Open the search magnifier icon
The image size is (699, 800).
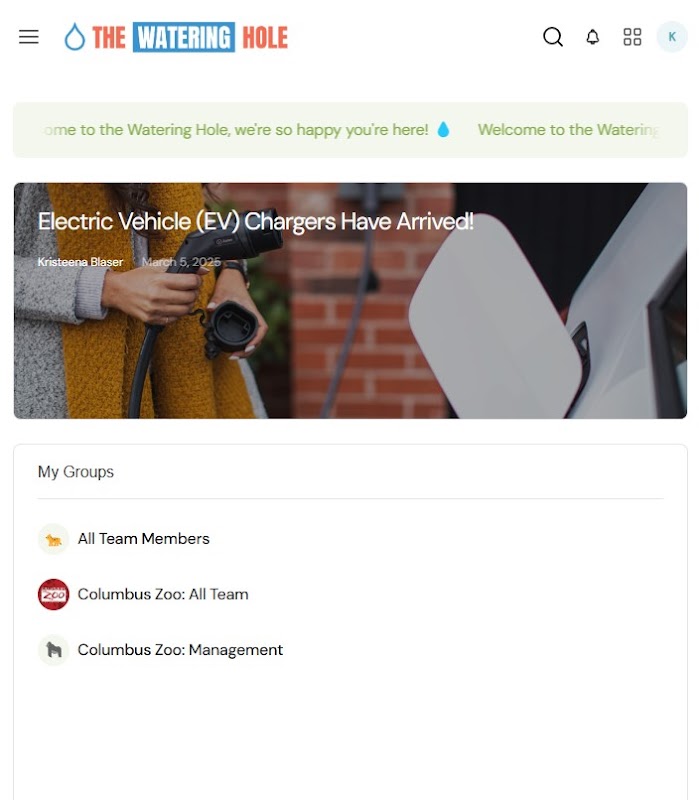point(553,37)
